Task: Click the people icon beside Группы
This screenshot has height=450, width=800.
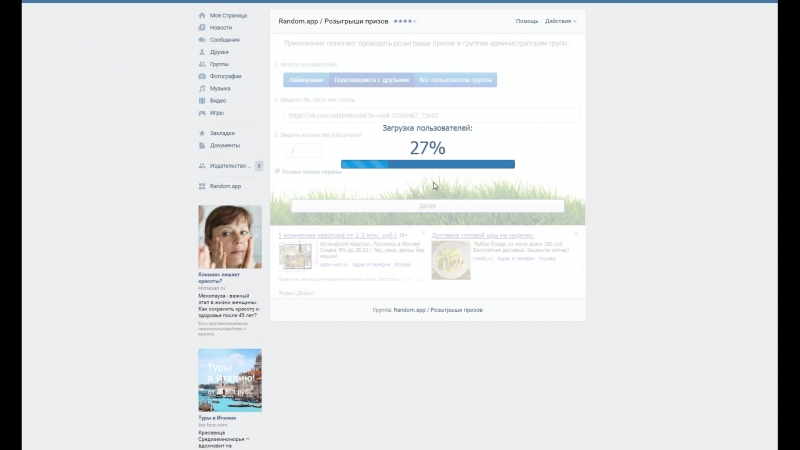Action: (202, 64)
